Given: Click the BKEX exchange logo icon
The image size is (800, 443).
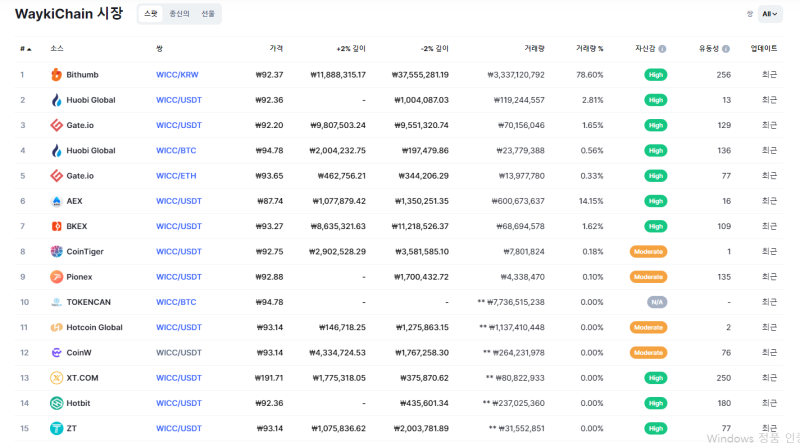Looking at the screenshot, I should pos(56,226).
